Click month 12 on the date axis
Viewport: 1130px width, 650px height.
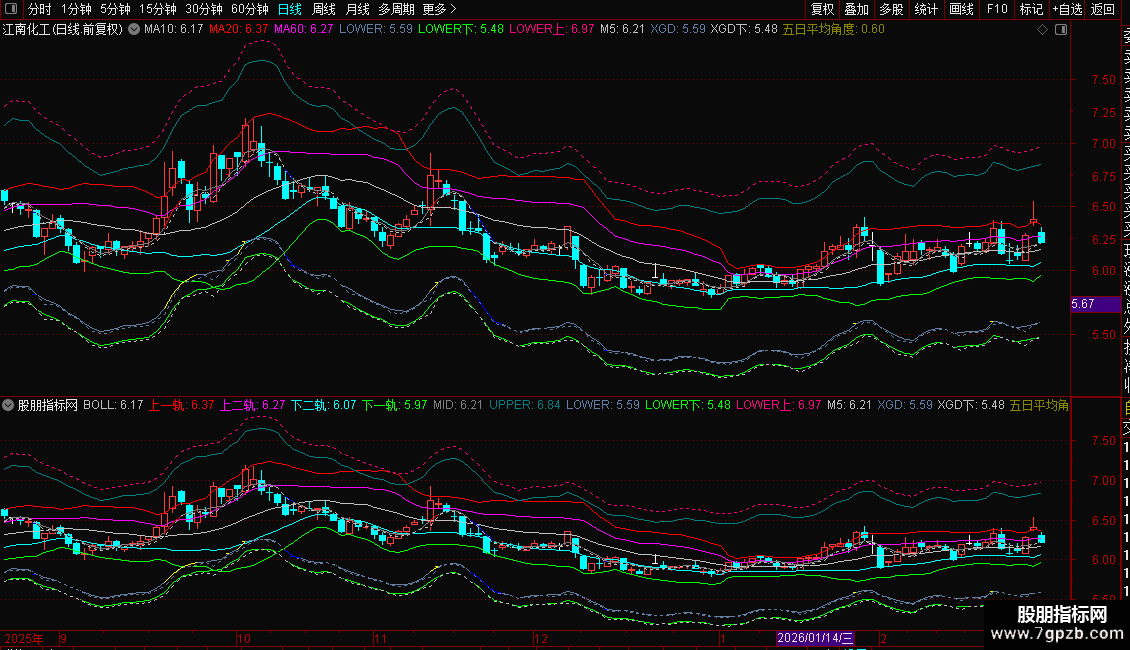pyautogui.click(x=540, y=638)
